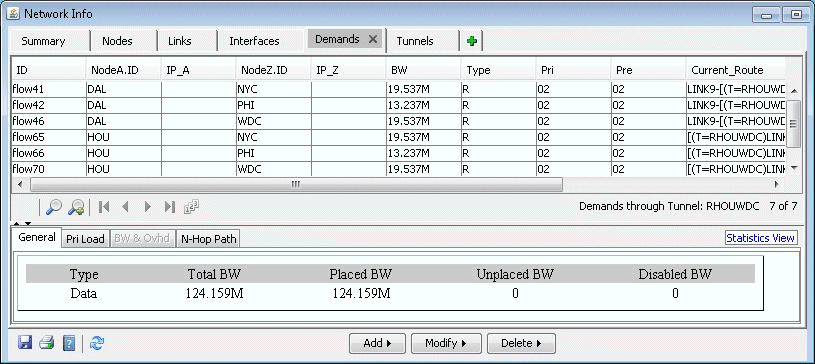815x364 pixels.
Task: Click the Java icon in title bar
Action: tap(14, 14)
